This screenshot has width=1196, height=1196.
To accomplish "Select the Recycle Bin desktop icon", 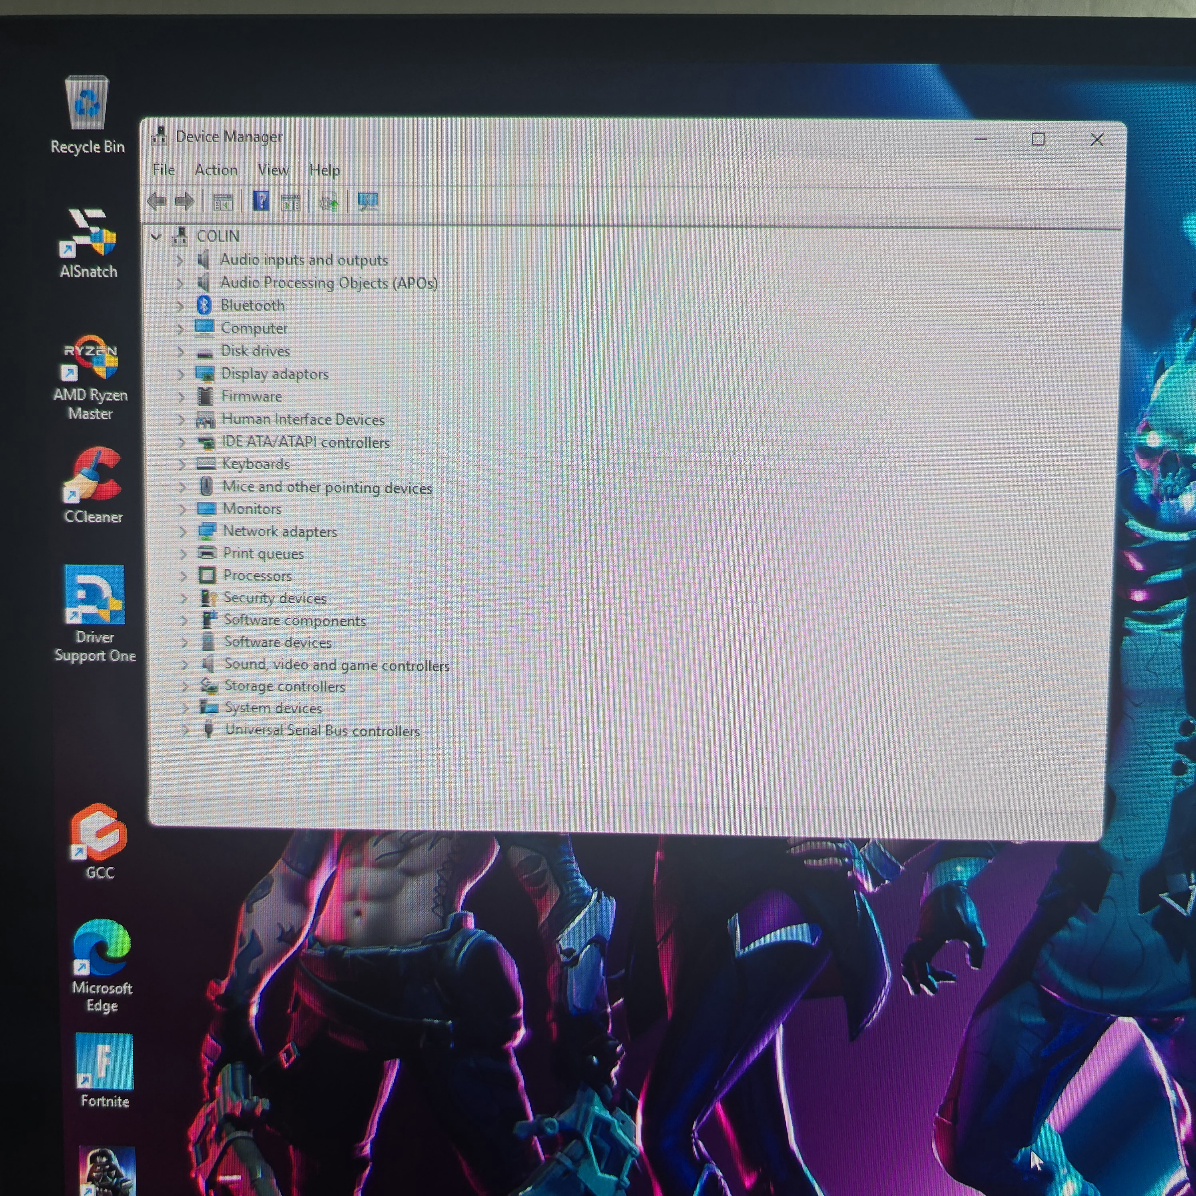I will pyautogui.click(x=87, y=115).
